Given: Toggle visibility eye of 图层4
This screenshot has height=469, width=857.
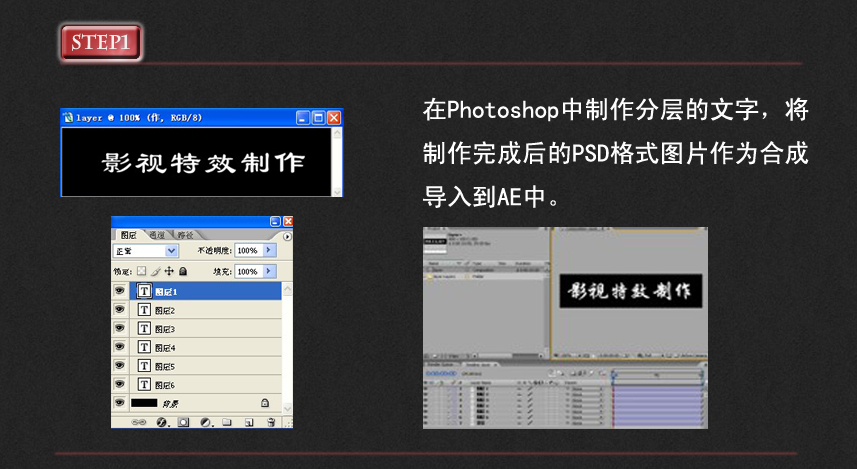Looking at the screenshot, I should click(x=119, y=347).
